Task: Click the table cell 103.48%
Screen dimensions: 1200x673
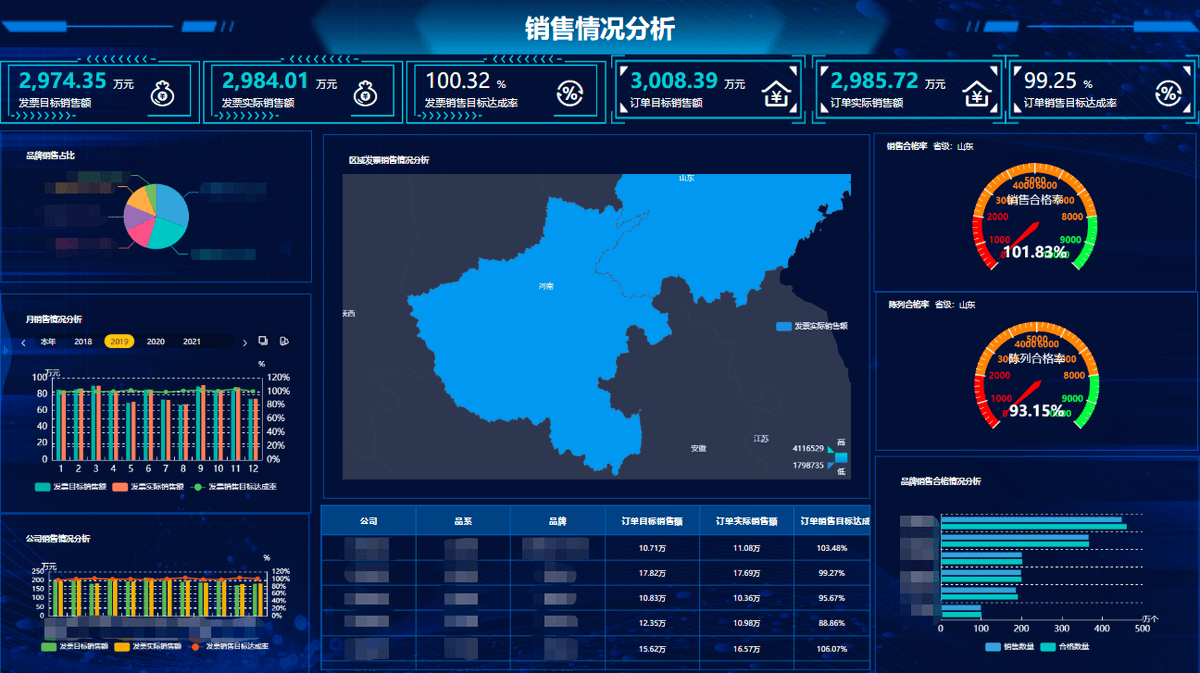Action: [832, 548]
